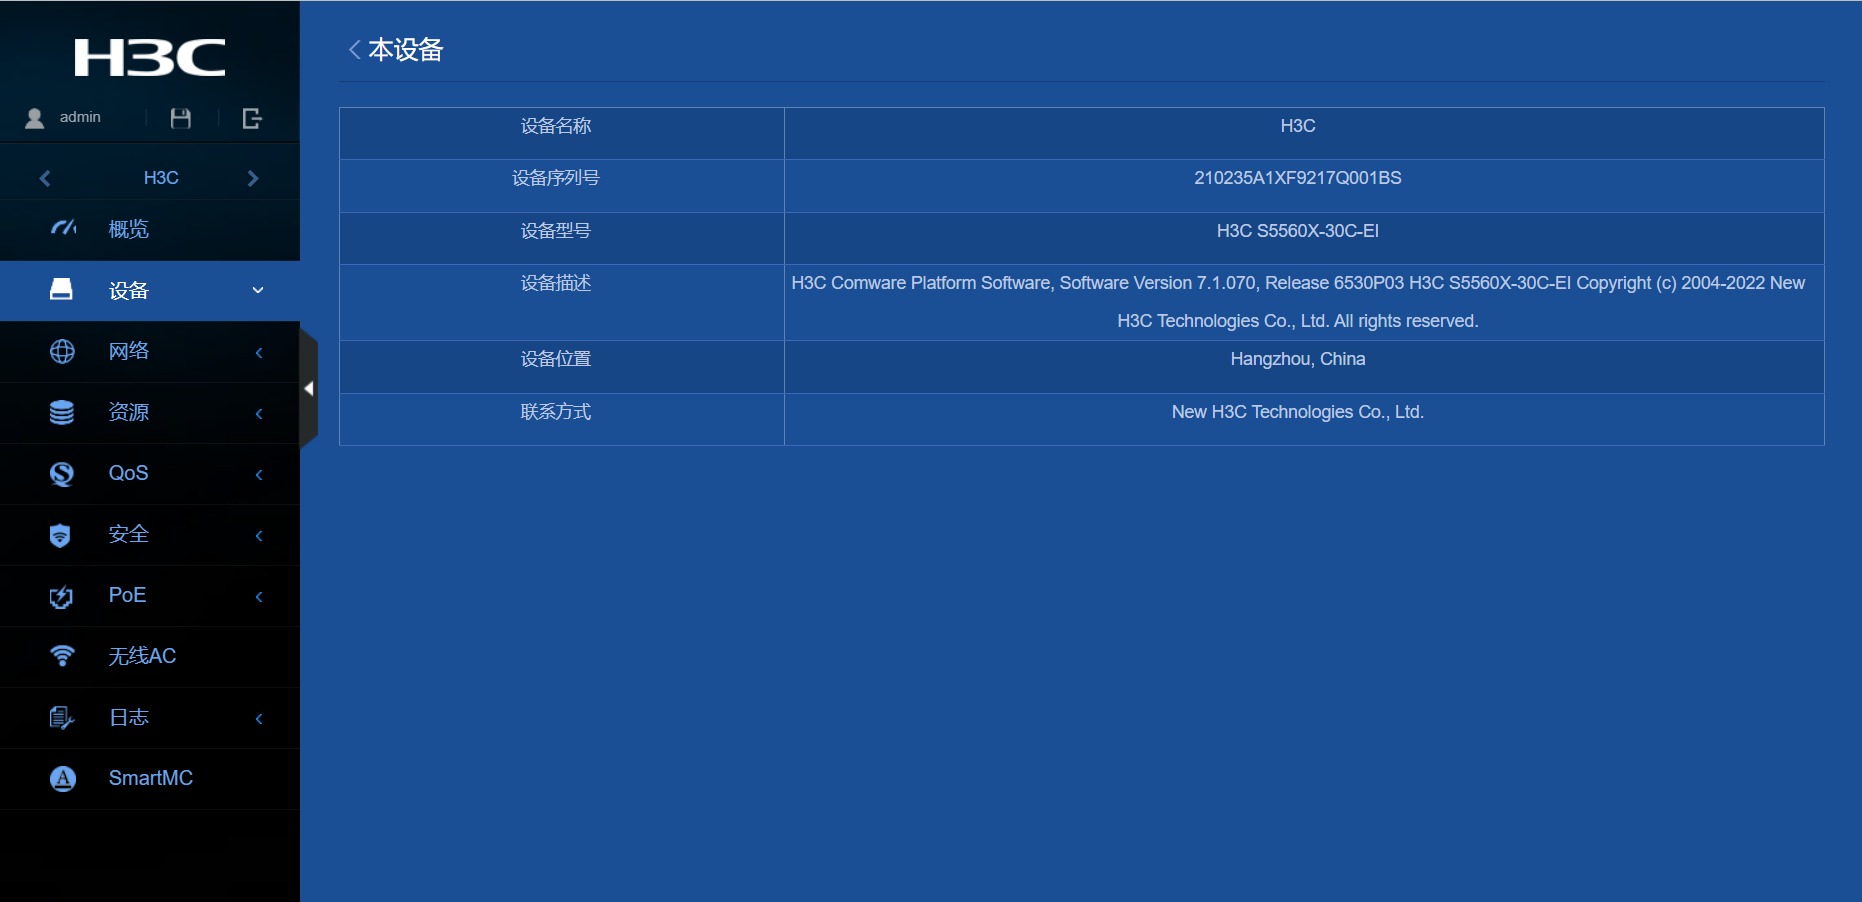Click the 日志 log document icon
This screenshot has height=902, width=1862.
[62, 717]
